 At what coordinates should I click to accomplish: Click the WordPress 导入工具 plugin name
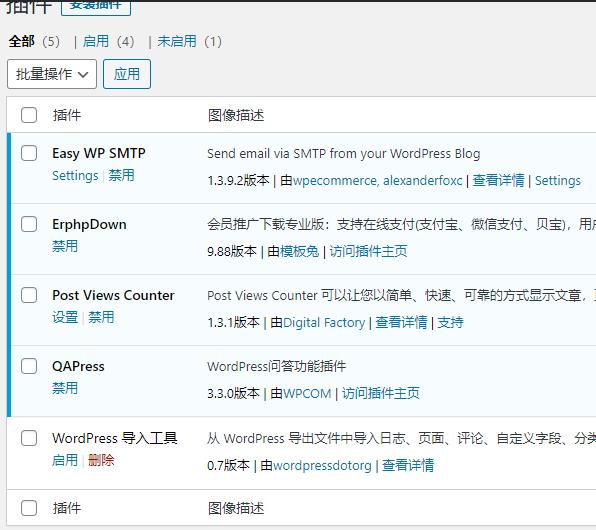point(115,438)
